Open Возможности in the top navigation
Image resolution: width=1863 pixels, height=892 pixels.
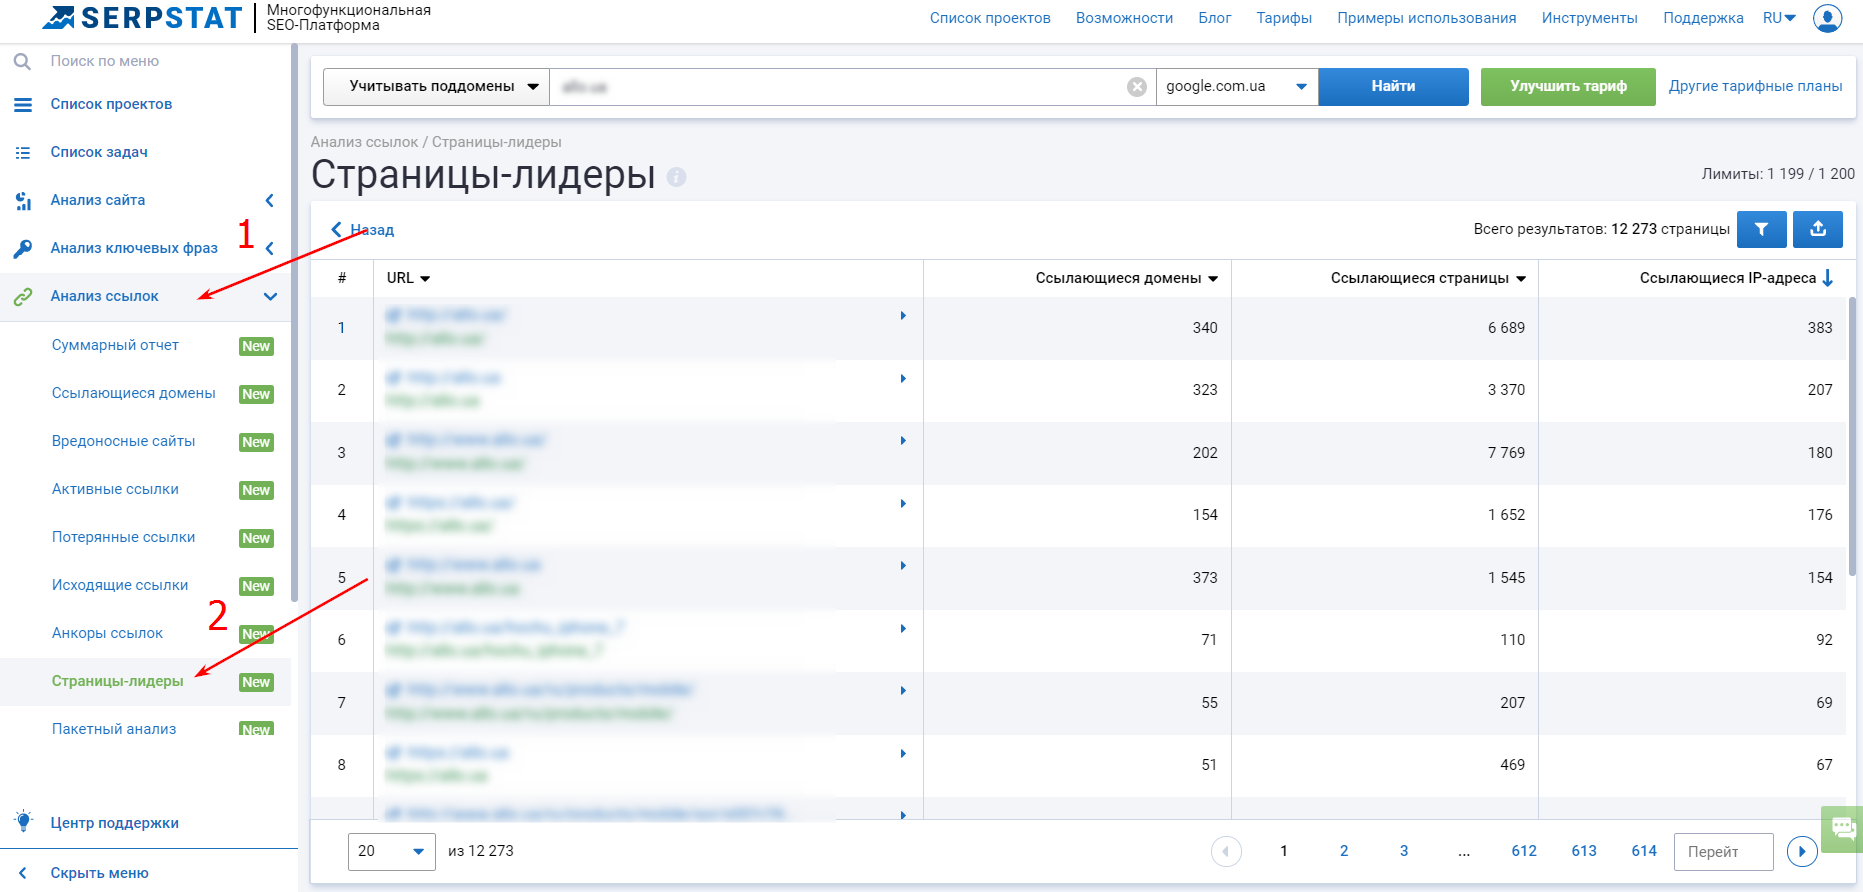pyautogui.click(x=1124, y=18)
